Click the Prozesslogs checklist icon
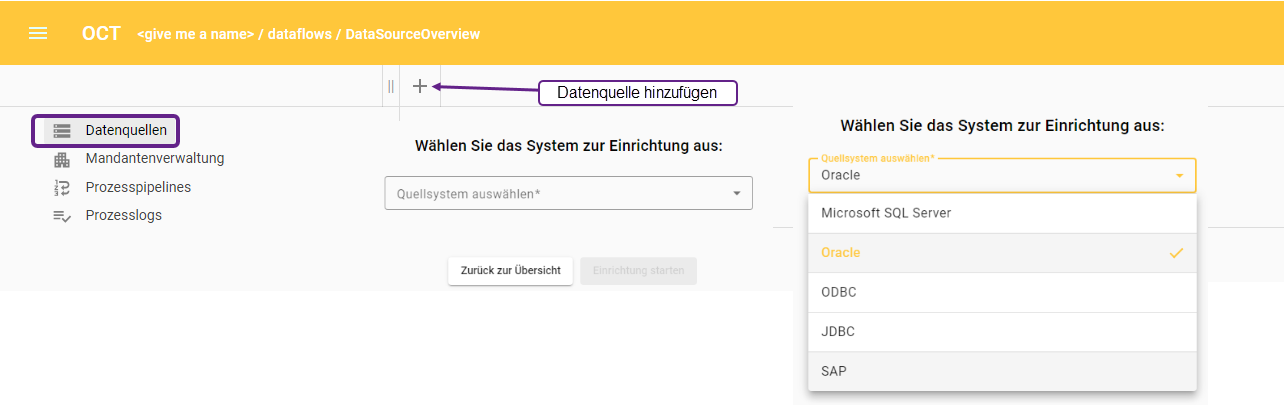Image resolution: width=1284 pixels, height=405 pixels. point(62,215)
